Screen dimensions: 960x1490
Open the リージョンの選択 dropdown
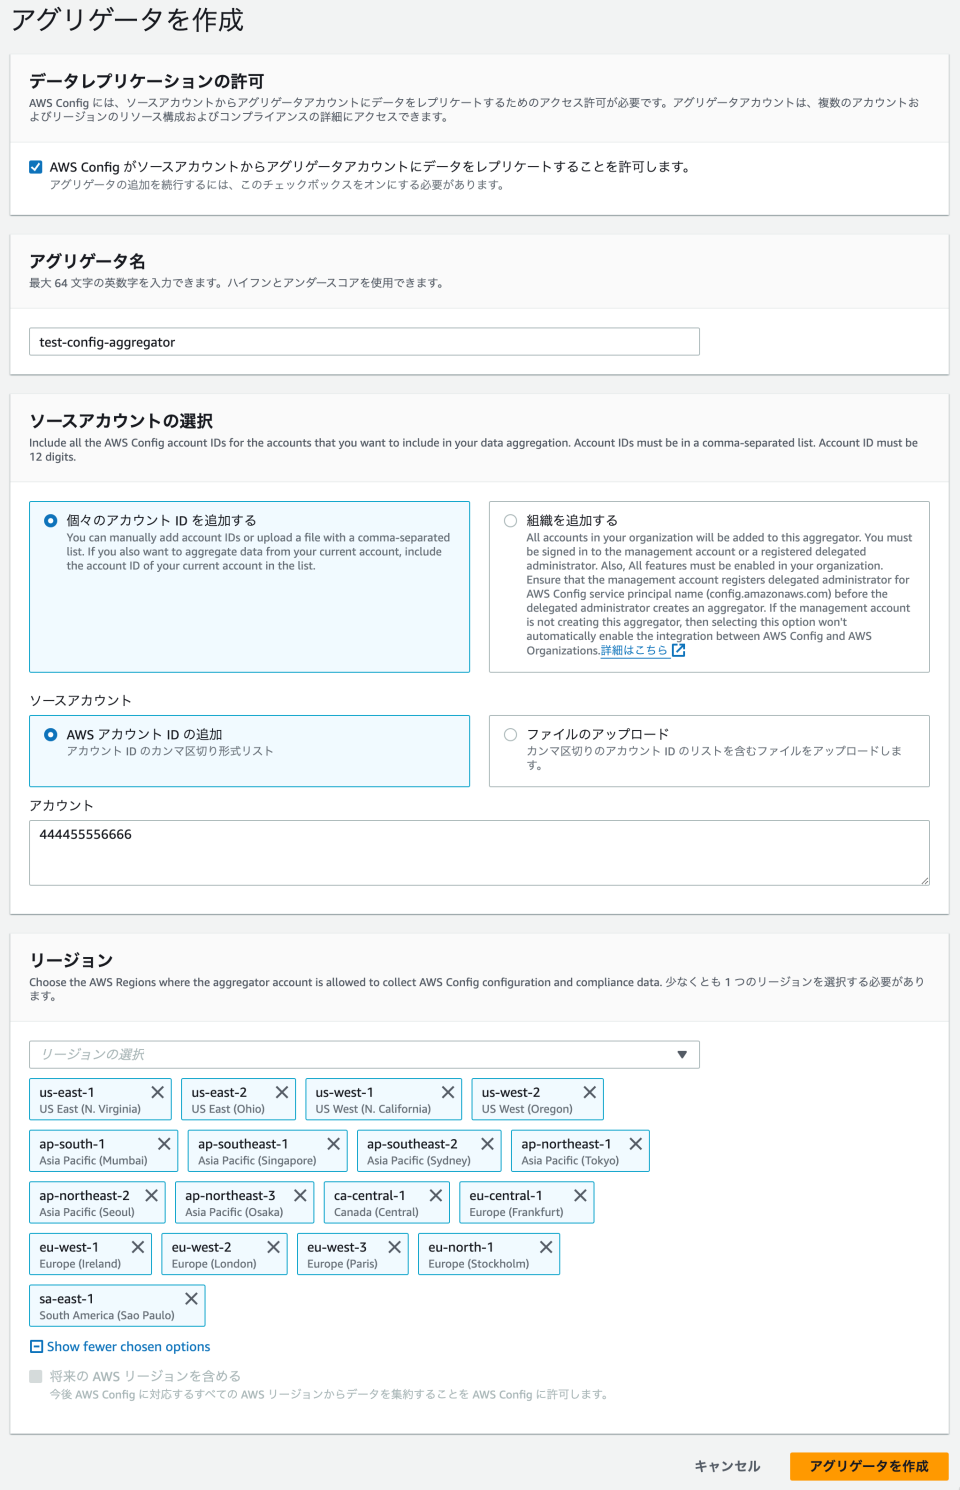point(364,1054)
